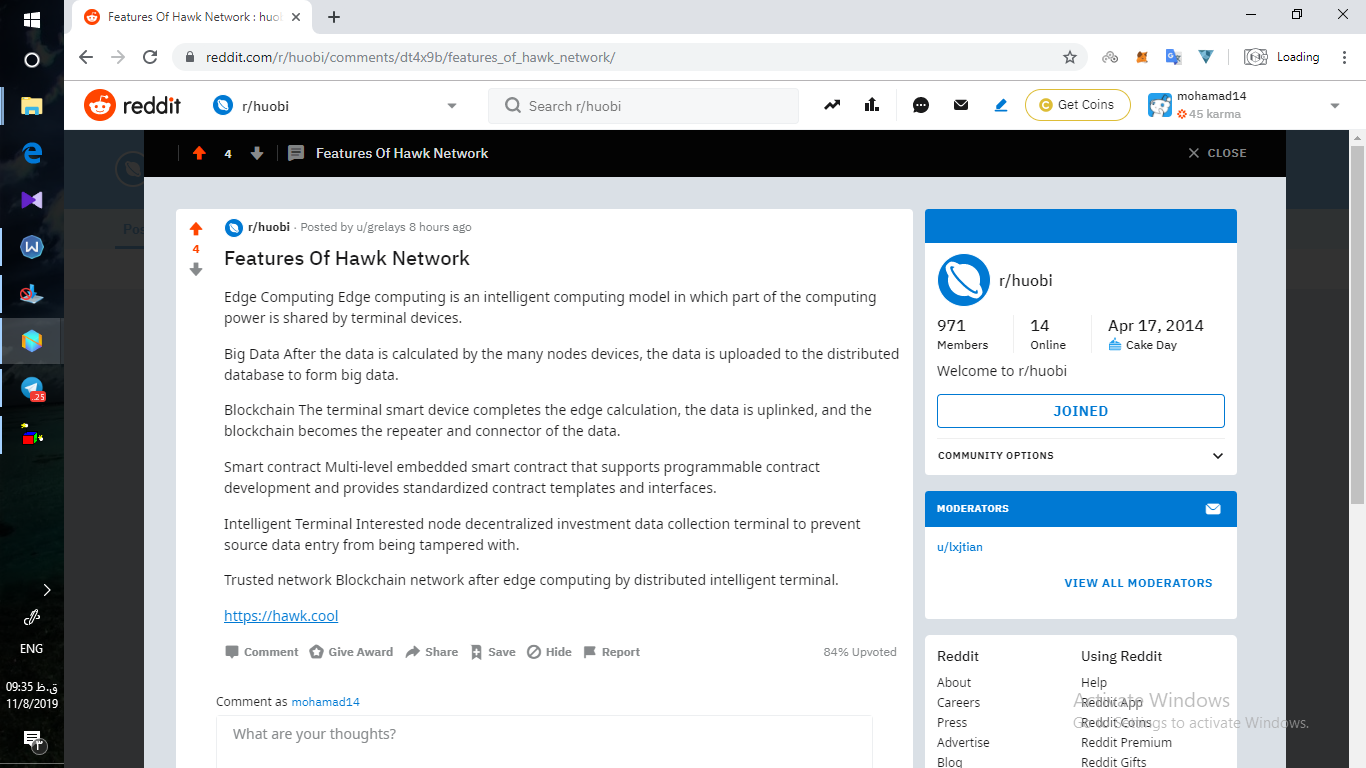Viewport: 1366px width, 768px height.
Task: Open the r/huobi community dropdown
Action: 335,106
